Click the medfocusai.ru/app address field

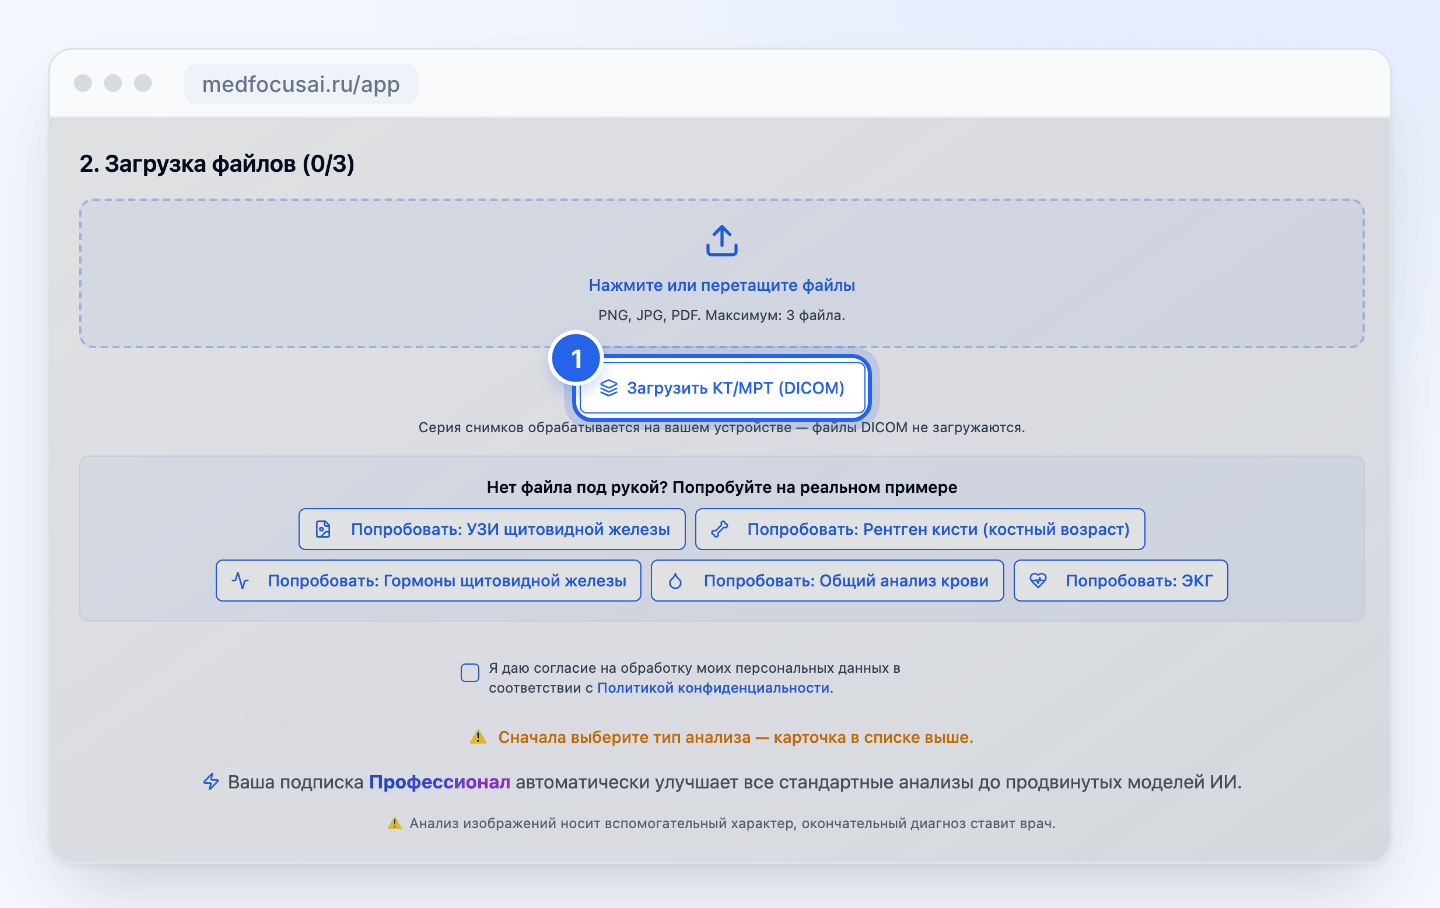pos(301,84)
